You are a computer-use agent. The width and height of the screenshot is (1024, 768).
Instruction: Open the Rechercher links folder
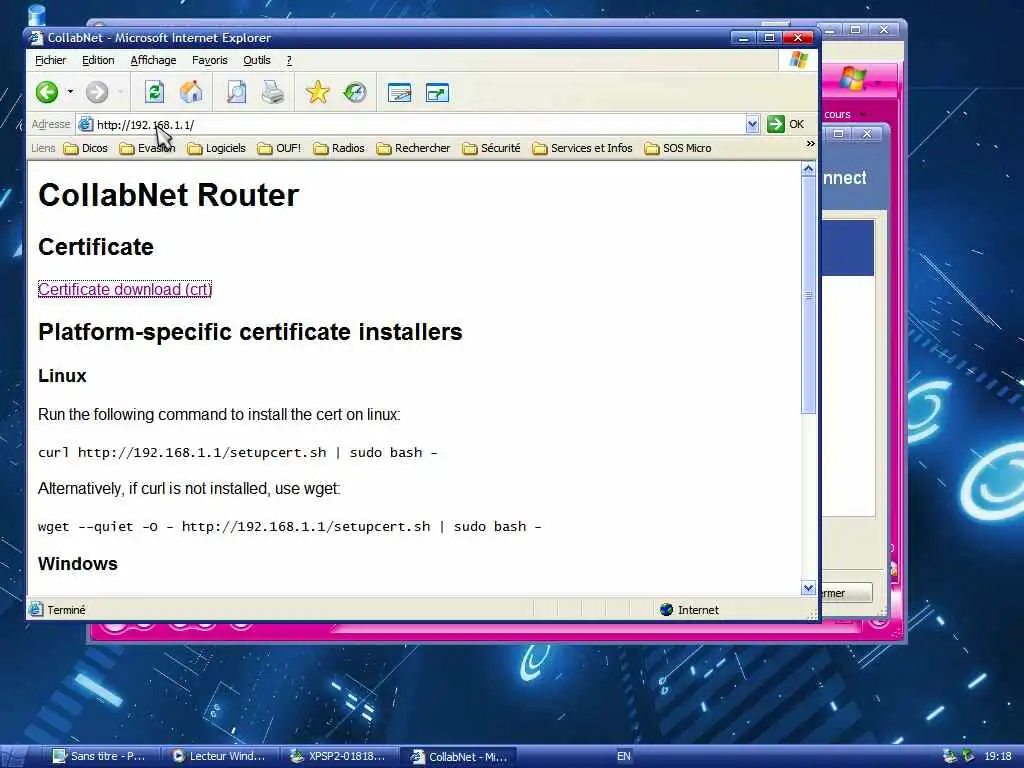(x=413, y=148)
